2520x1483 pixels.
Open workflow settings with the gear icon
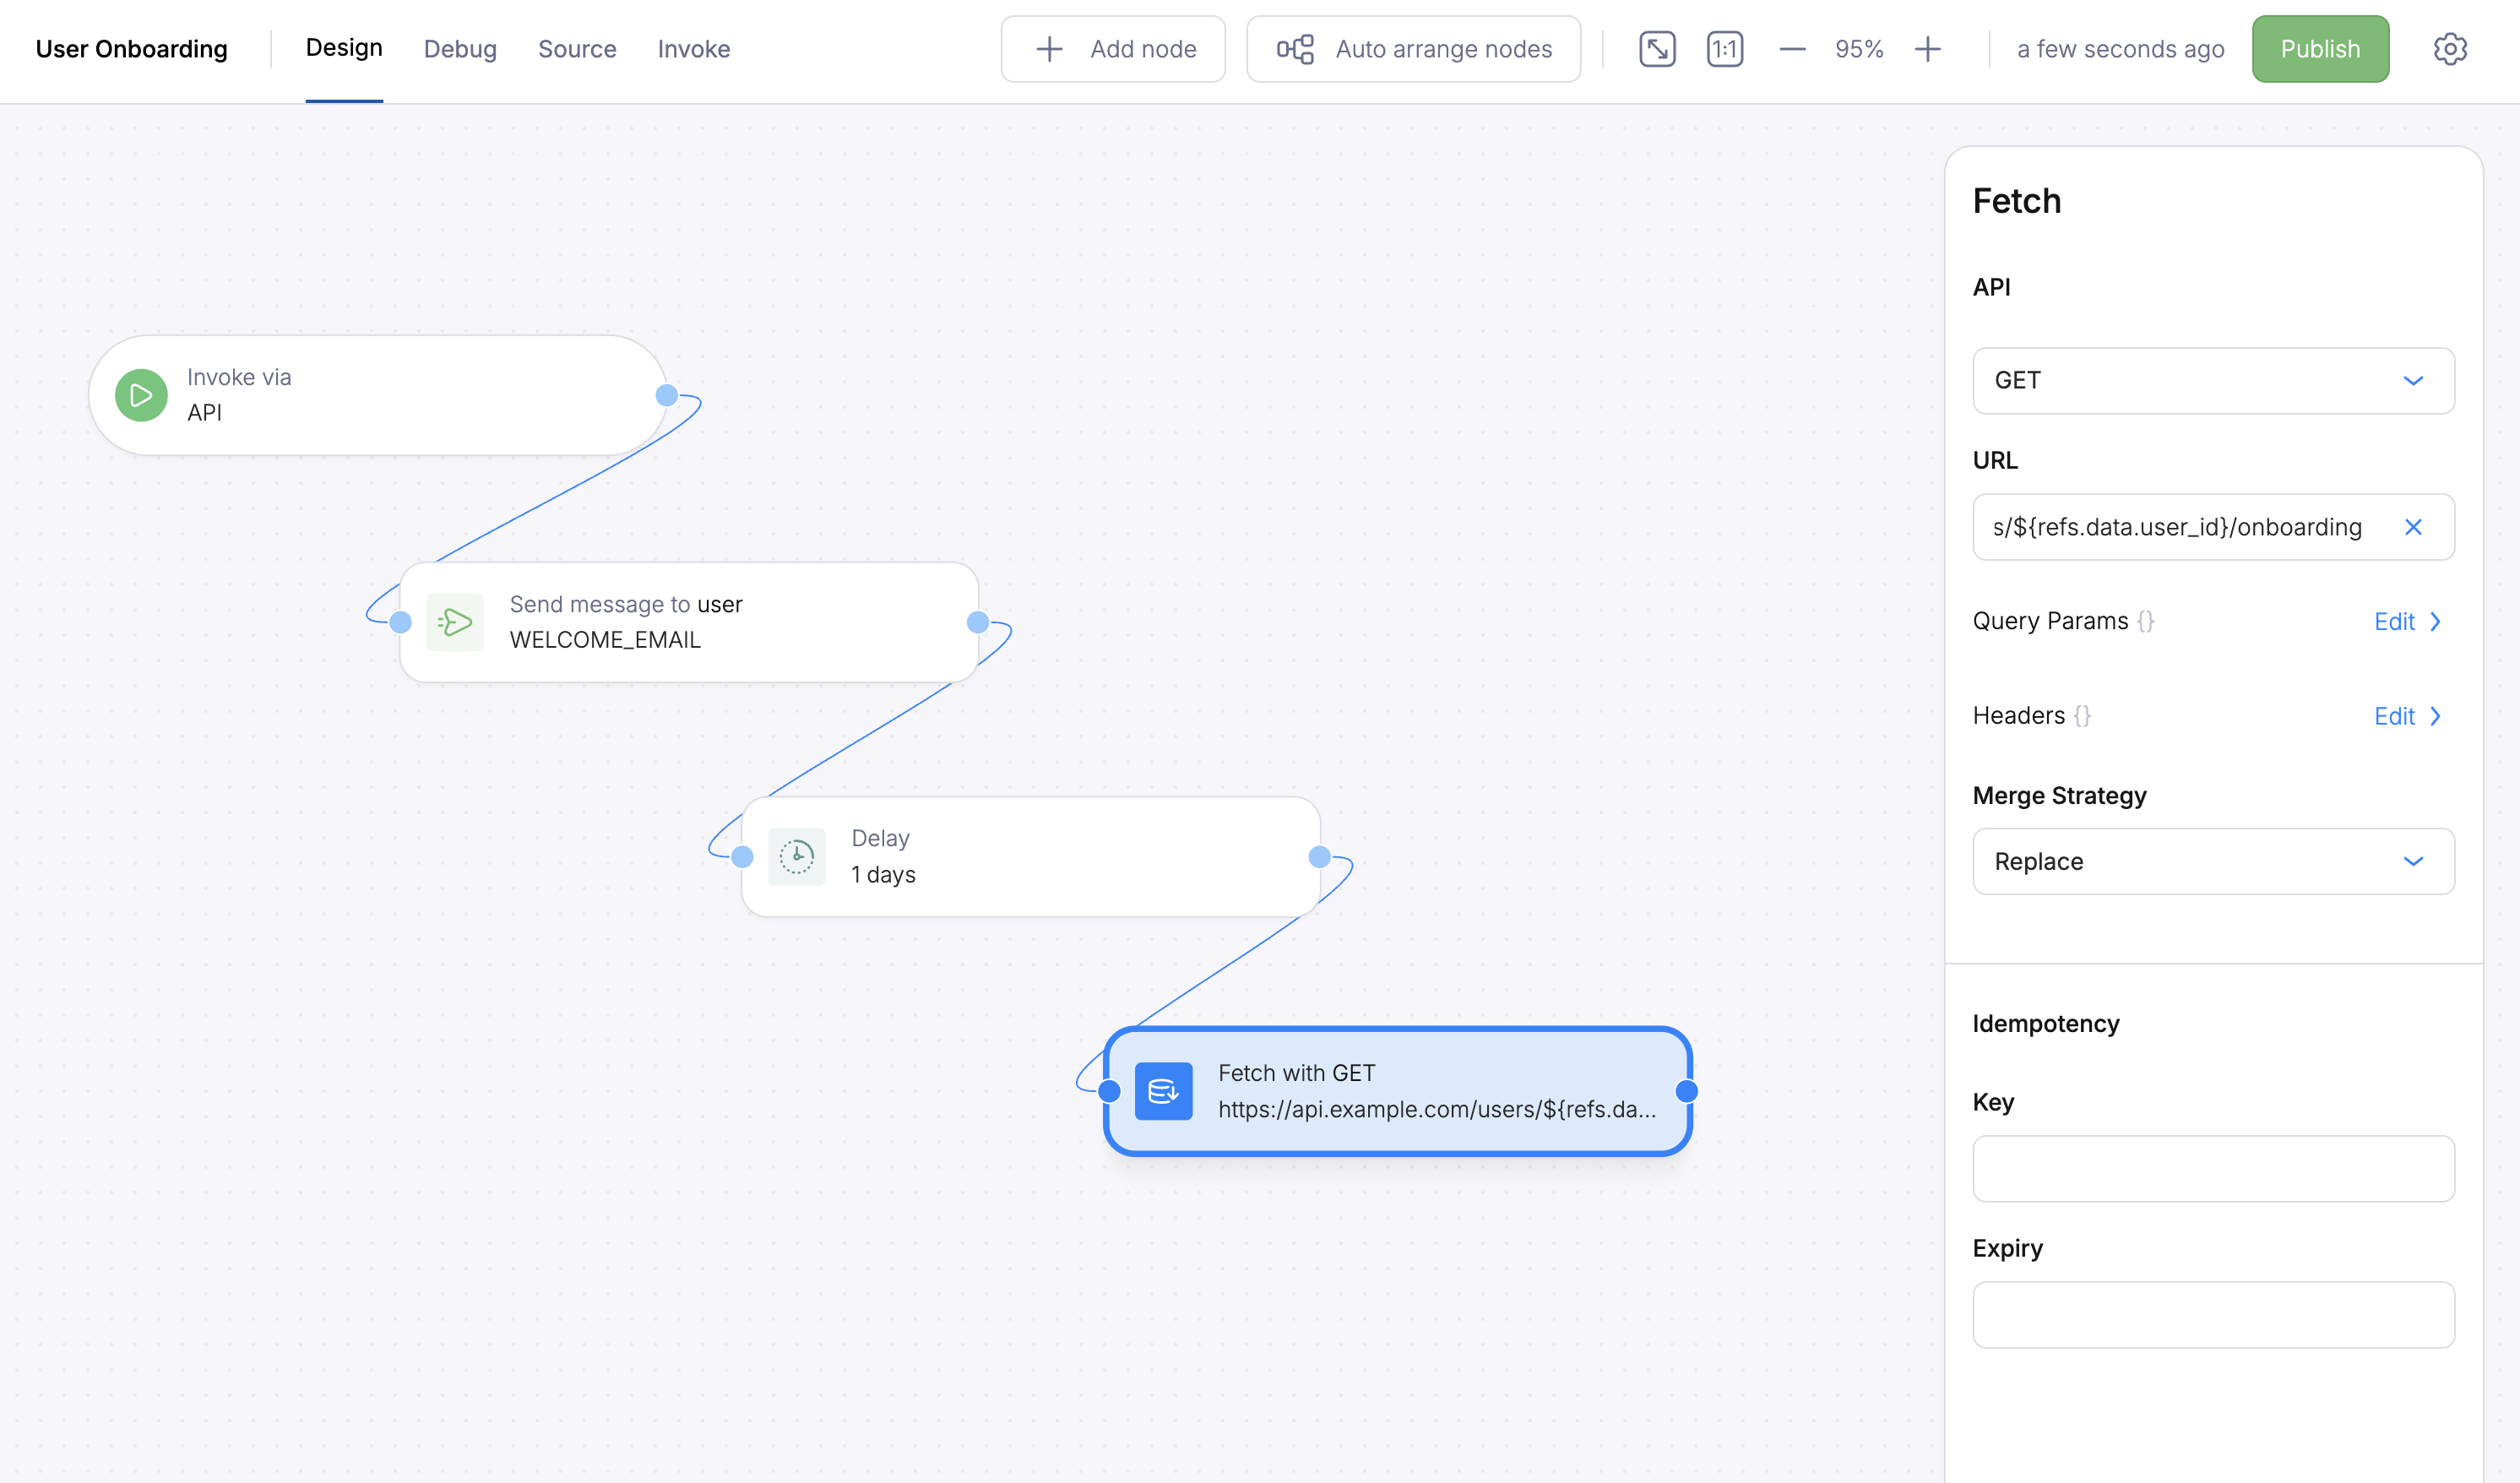(2450, 48)
